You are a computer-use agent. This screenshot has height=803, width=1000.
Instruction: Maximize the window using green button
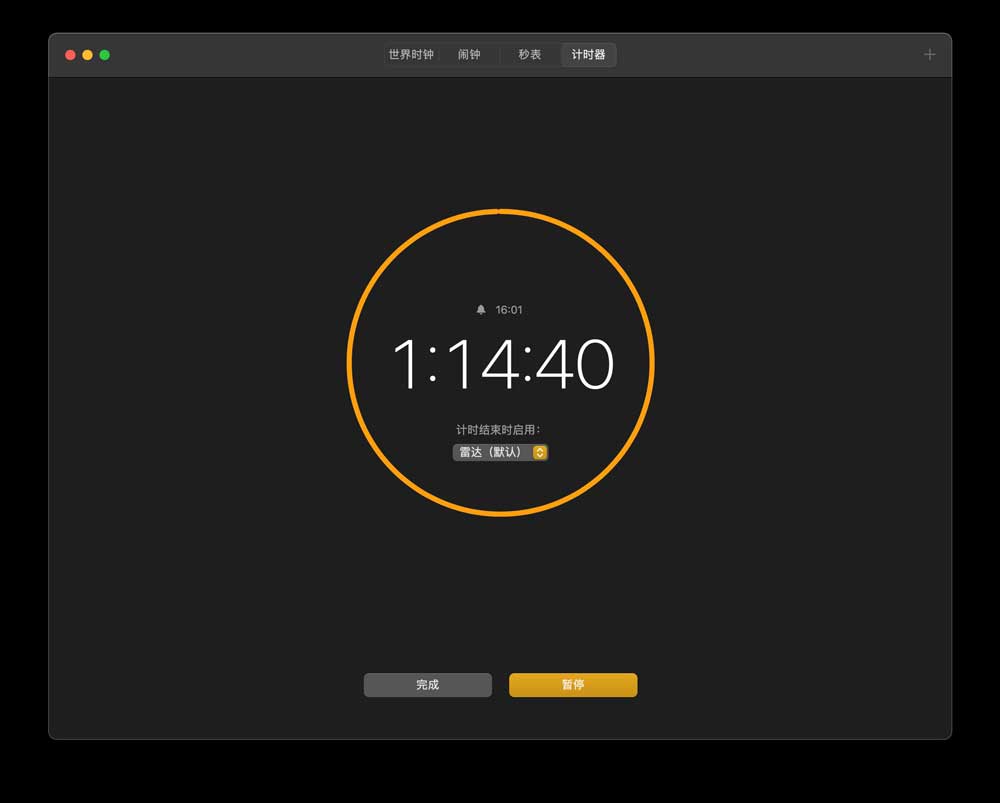pyautogui.click(x=104, y=55)
